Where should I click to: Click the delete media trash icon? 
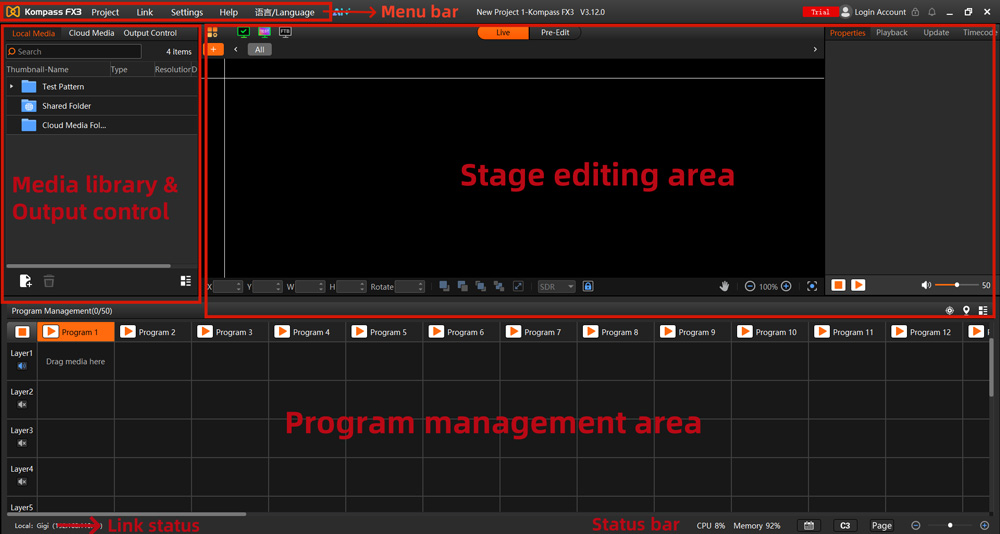coord(48,281)
